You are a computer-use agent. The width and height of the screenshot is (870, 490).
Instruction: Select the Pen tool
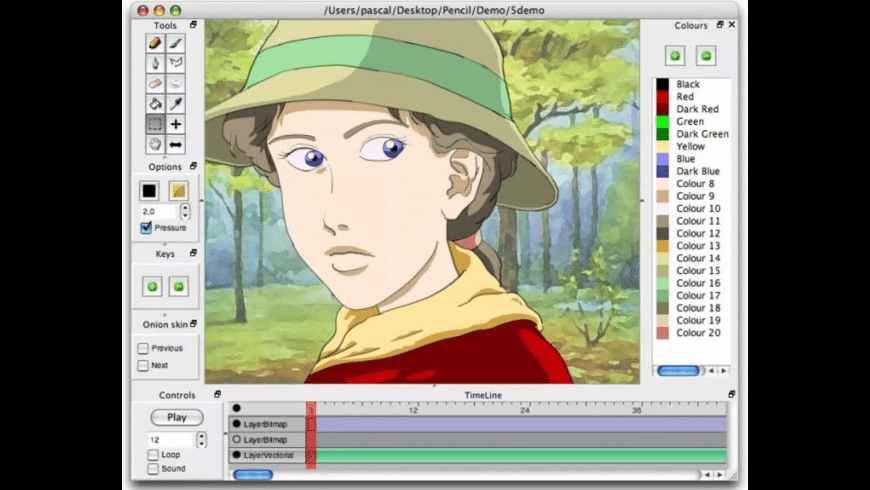tap(154, 63)
